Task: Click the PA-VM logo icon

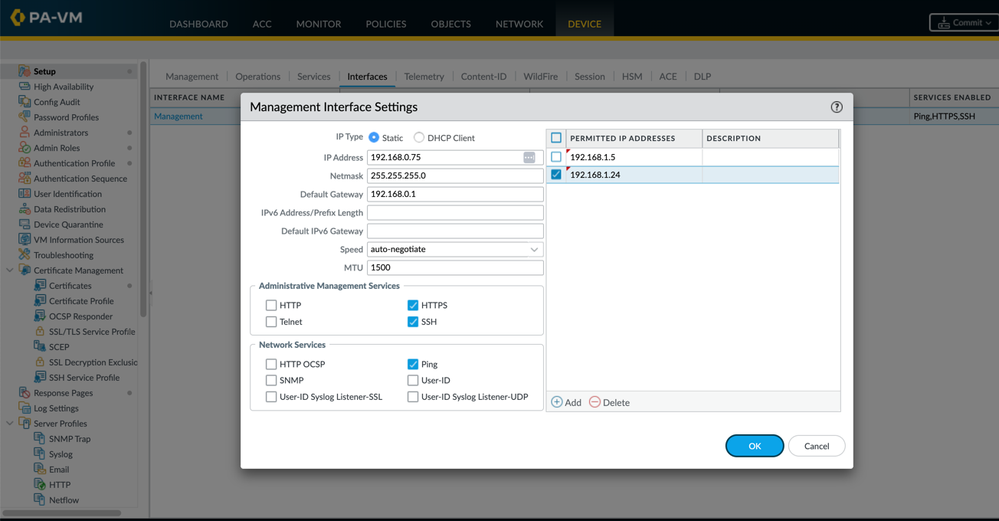Action: coord(17,18)
